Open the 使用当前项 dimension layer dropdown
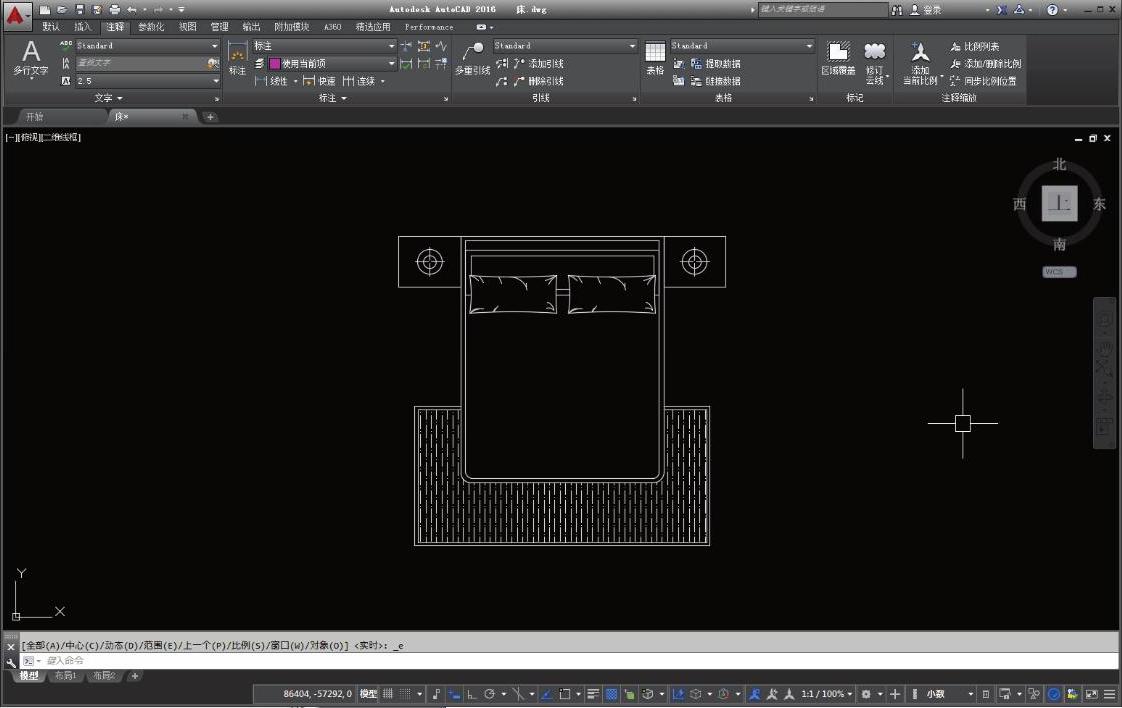The width and height of the screenshot is (1122, 708). click(x=332, y=64)
